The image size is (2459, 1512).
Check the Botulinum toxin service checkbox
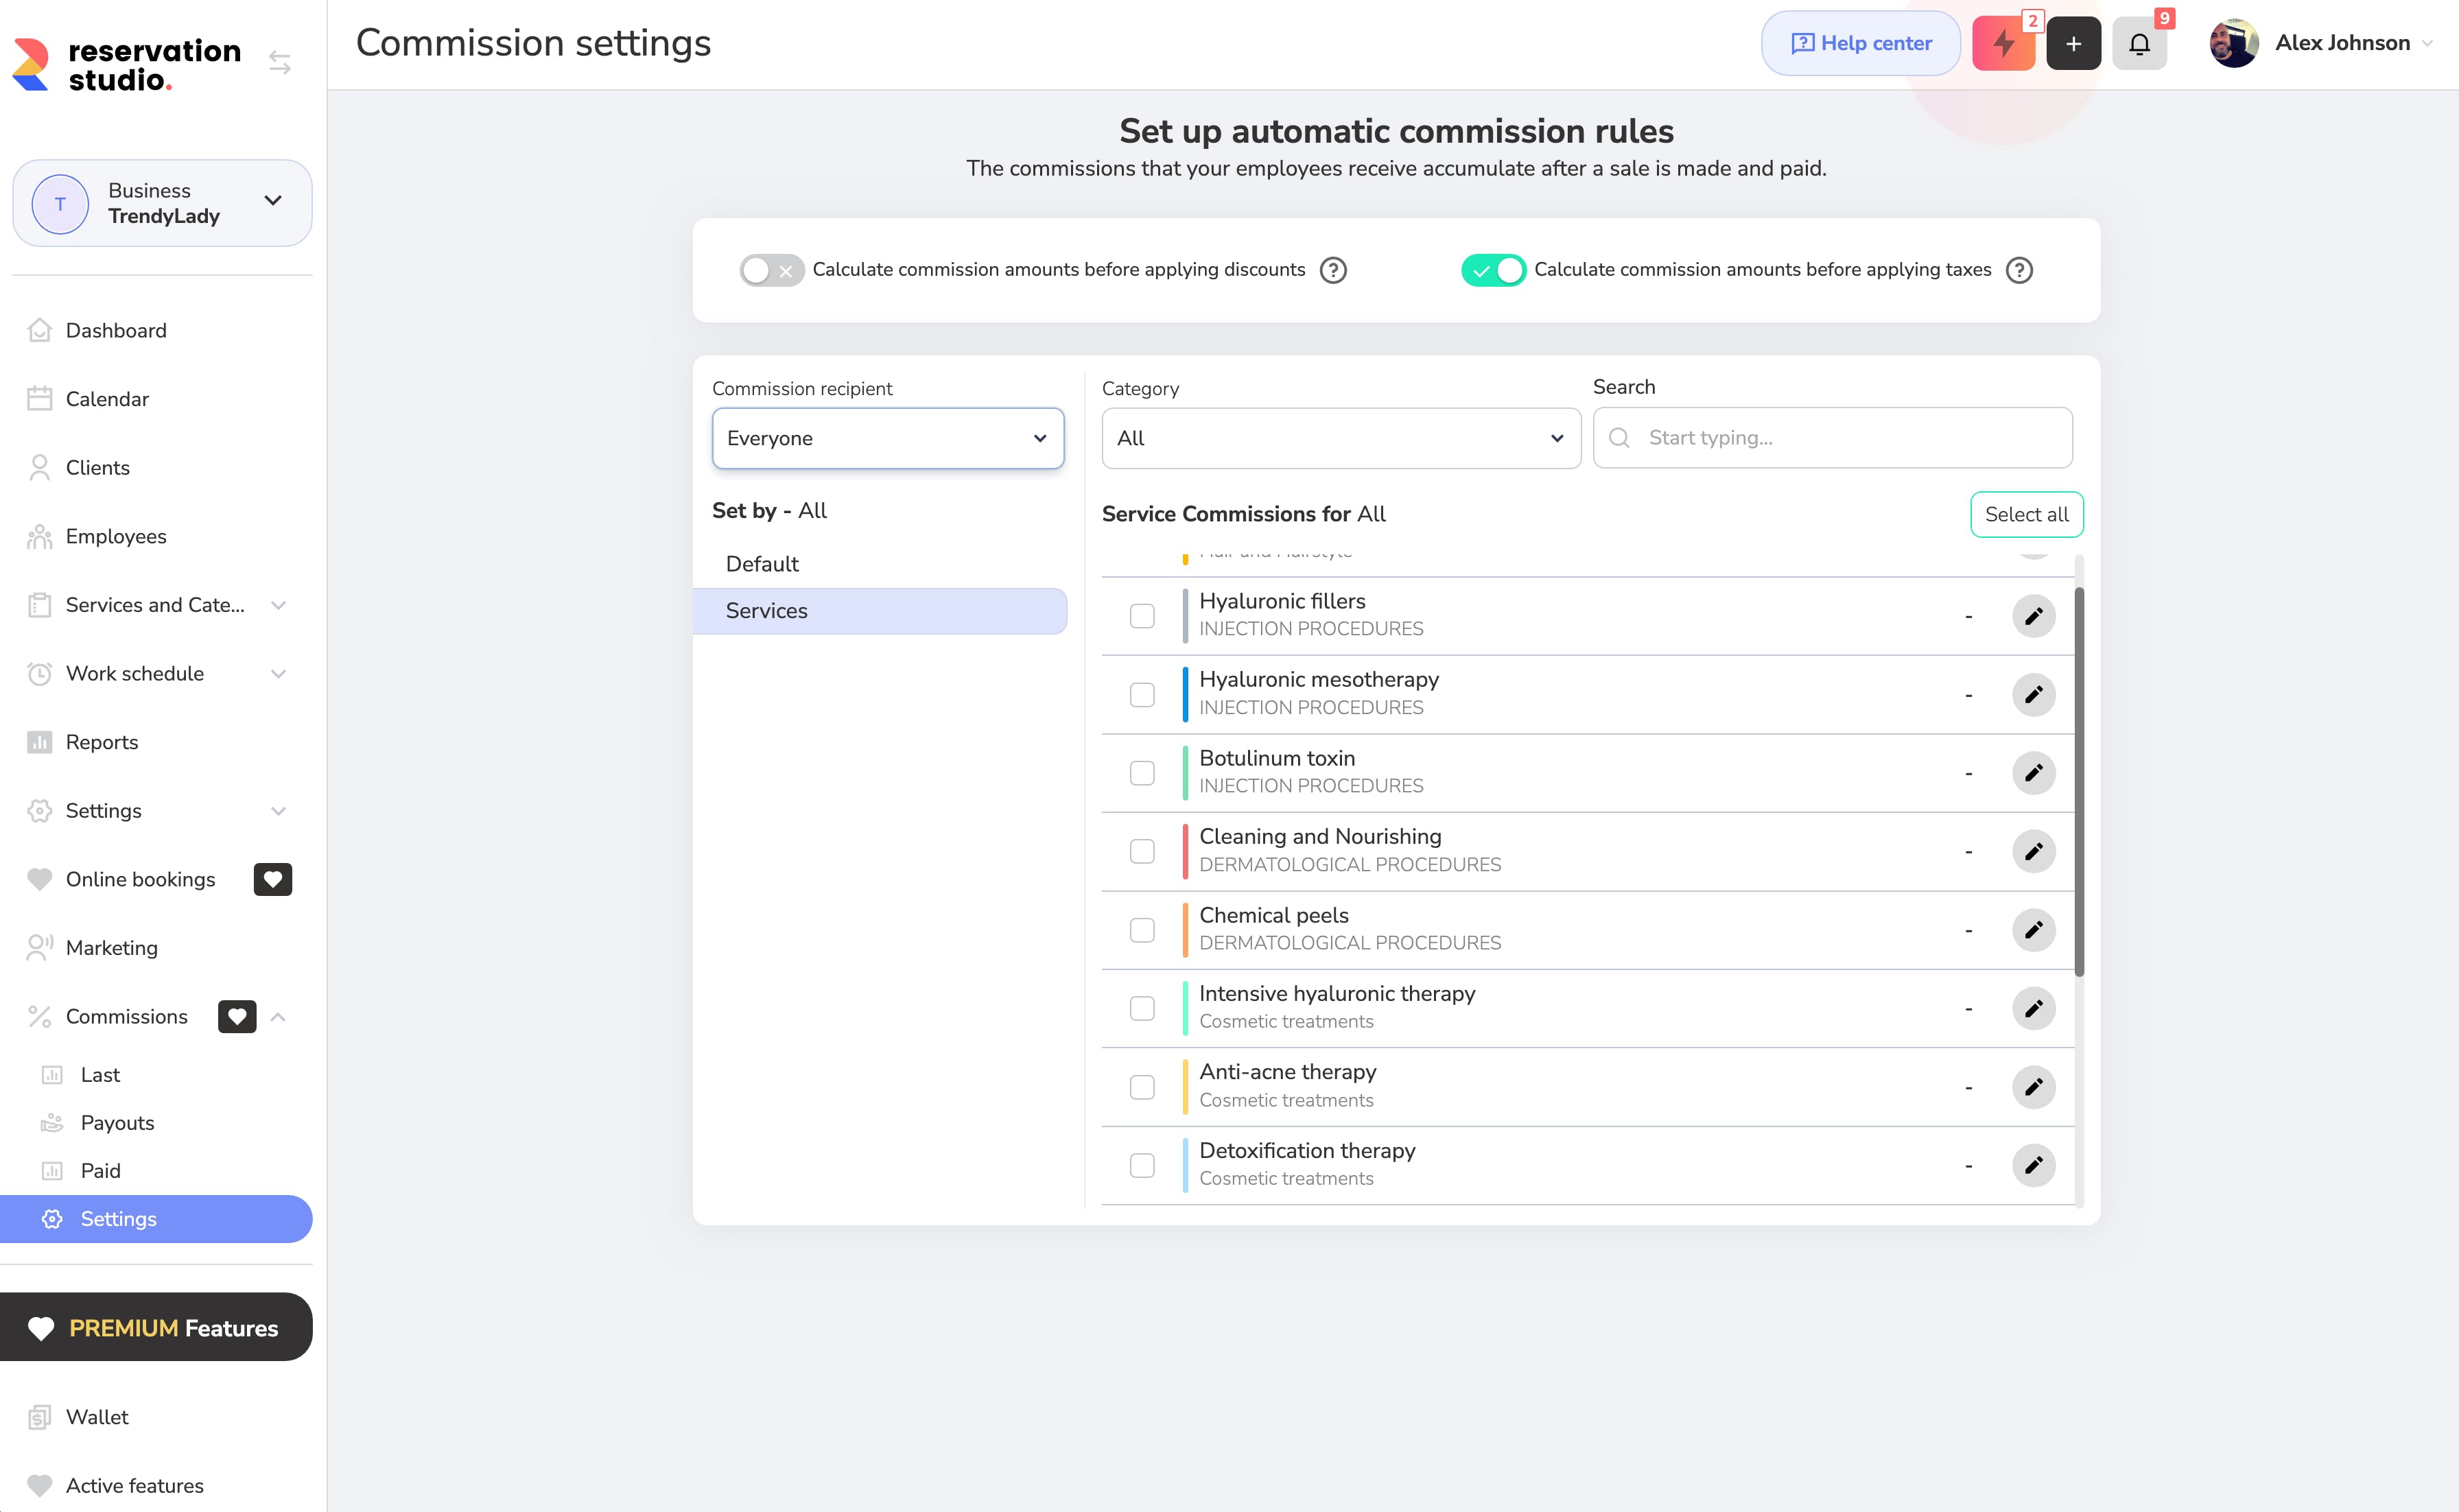click(1142, 773)
